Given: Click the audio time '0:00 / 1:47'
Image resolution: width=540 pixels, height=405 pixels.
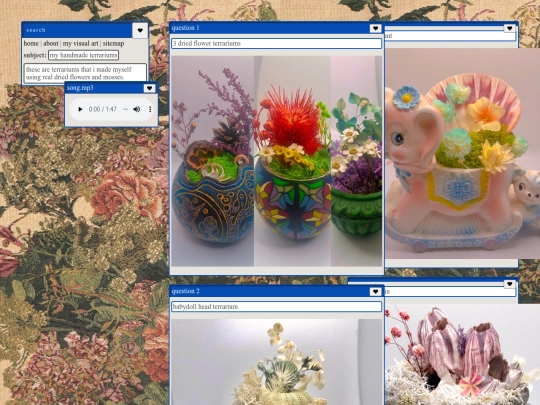Looking at the screenshot, I should pos(103,109).
